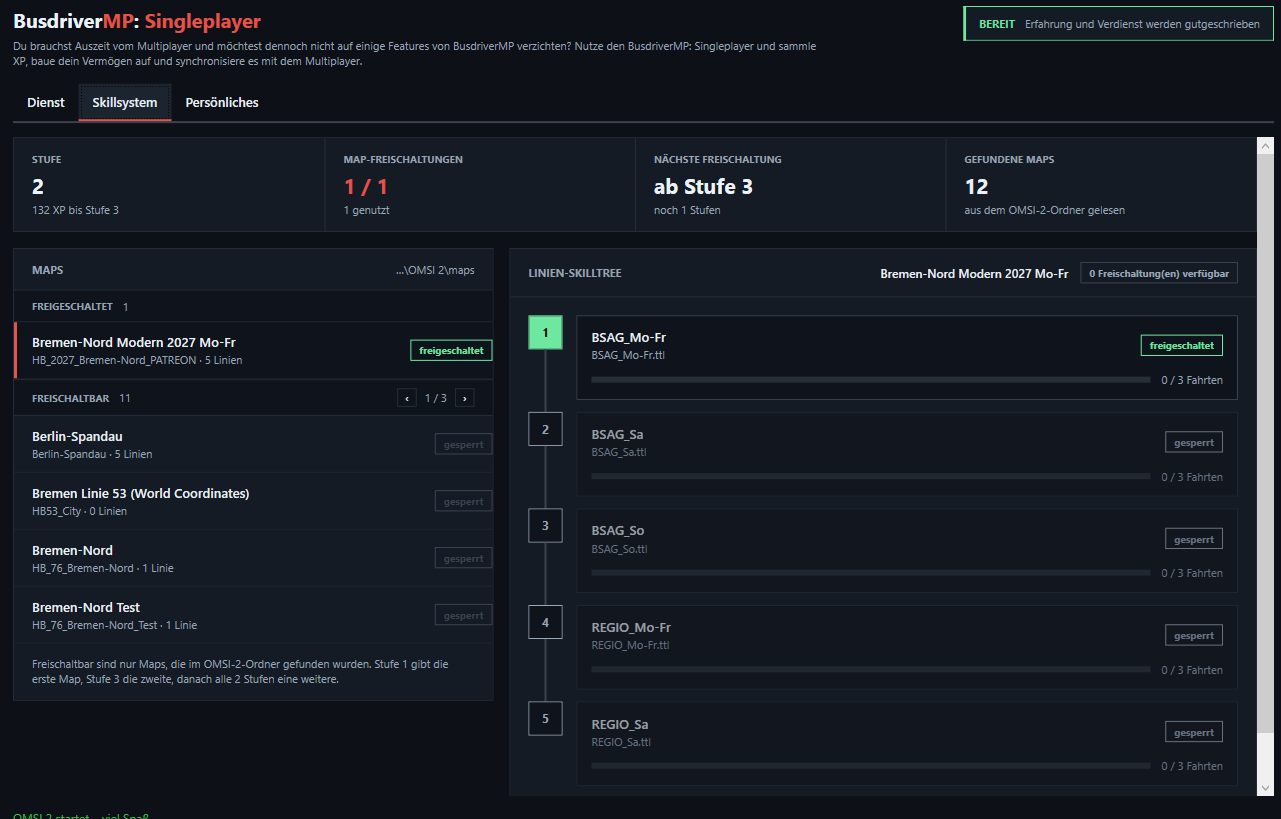Select the Bremen-Nord Test map
Image resolution: width=1281 pixels, height=819 pixels.
tap(254, 615)
